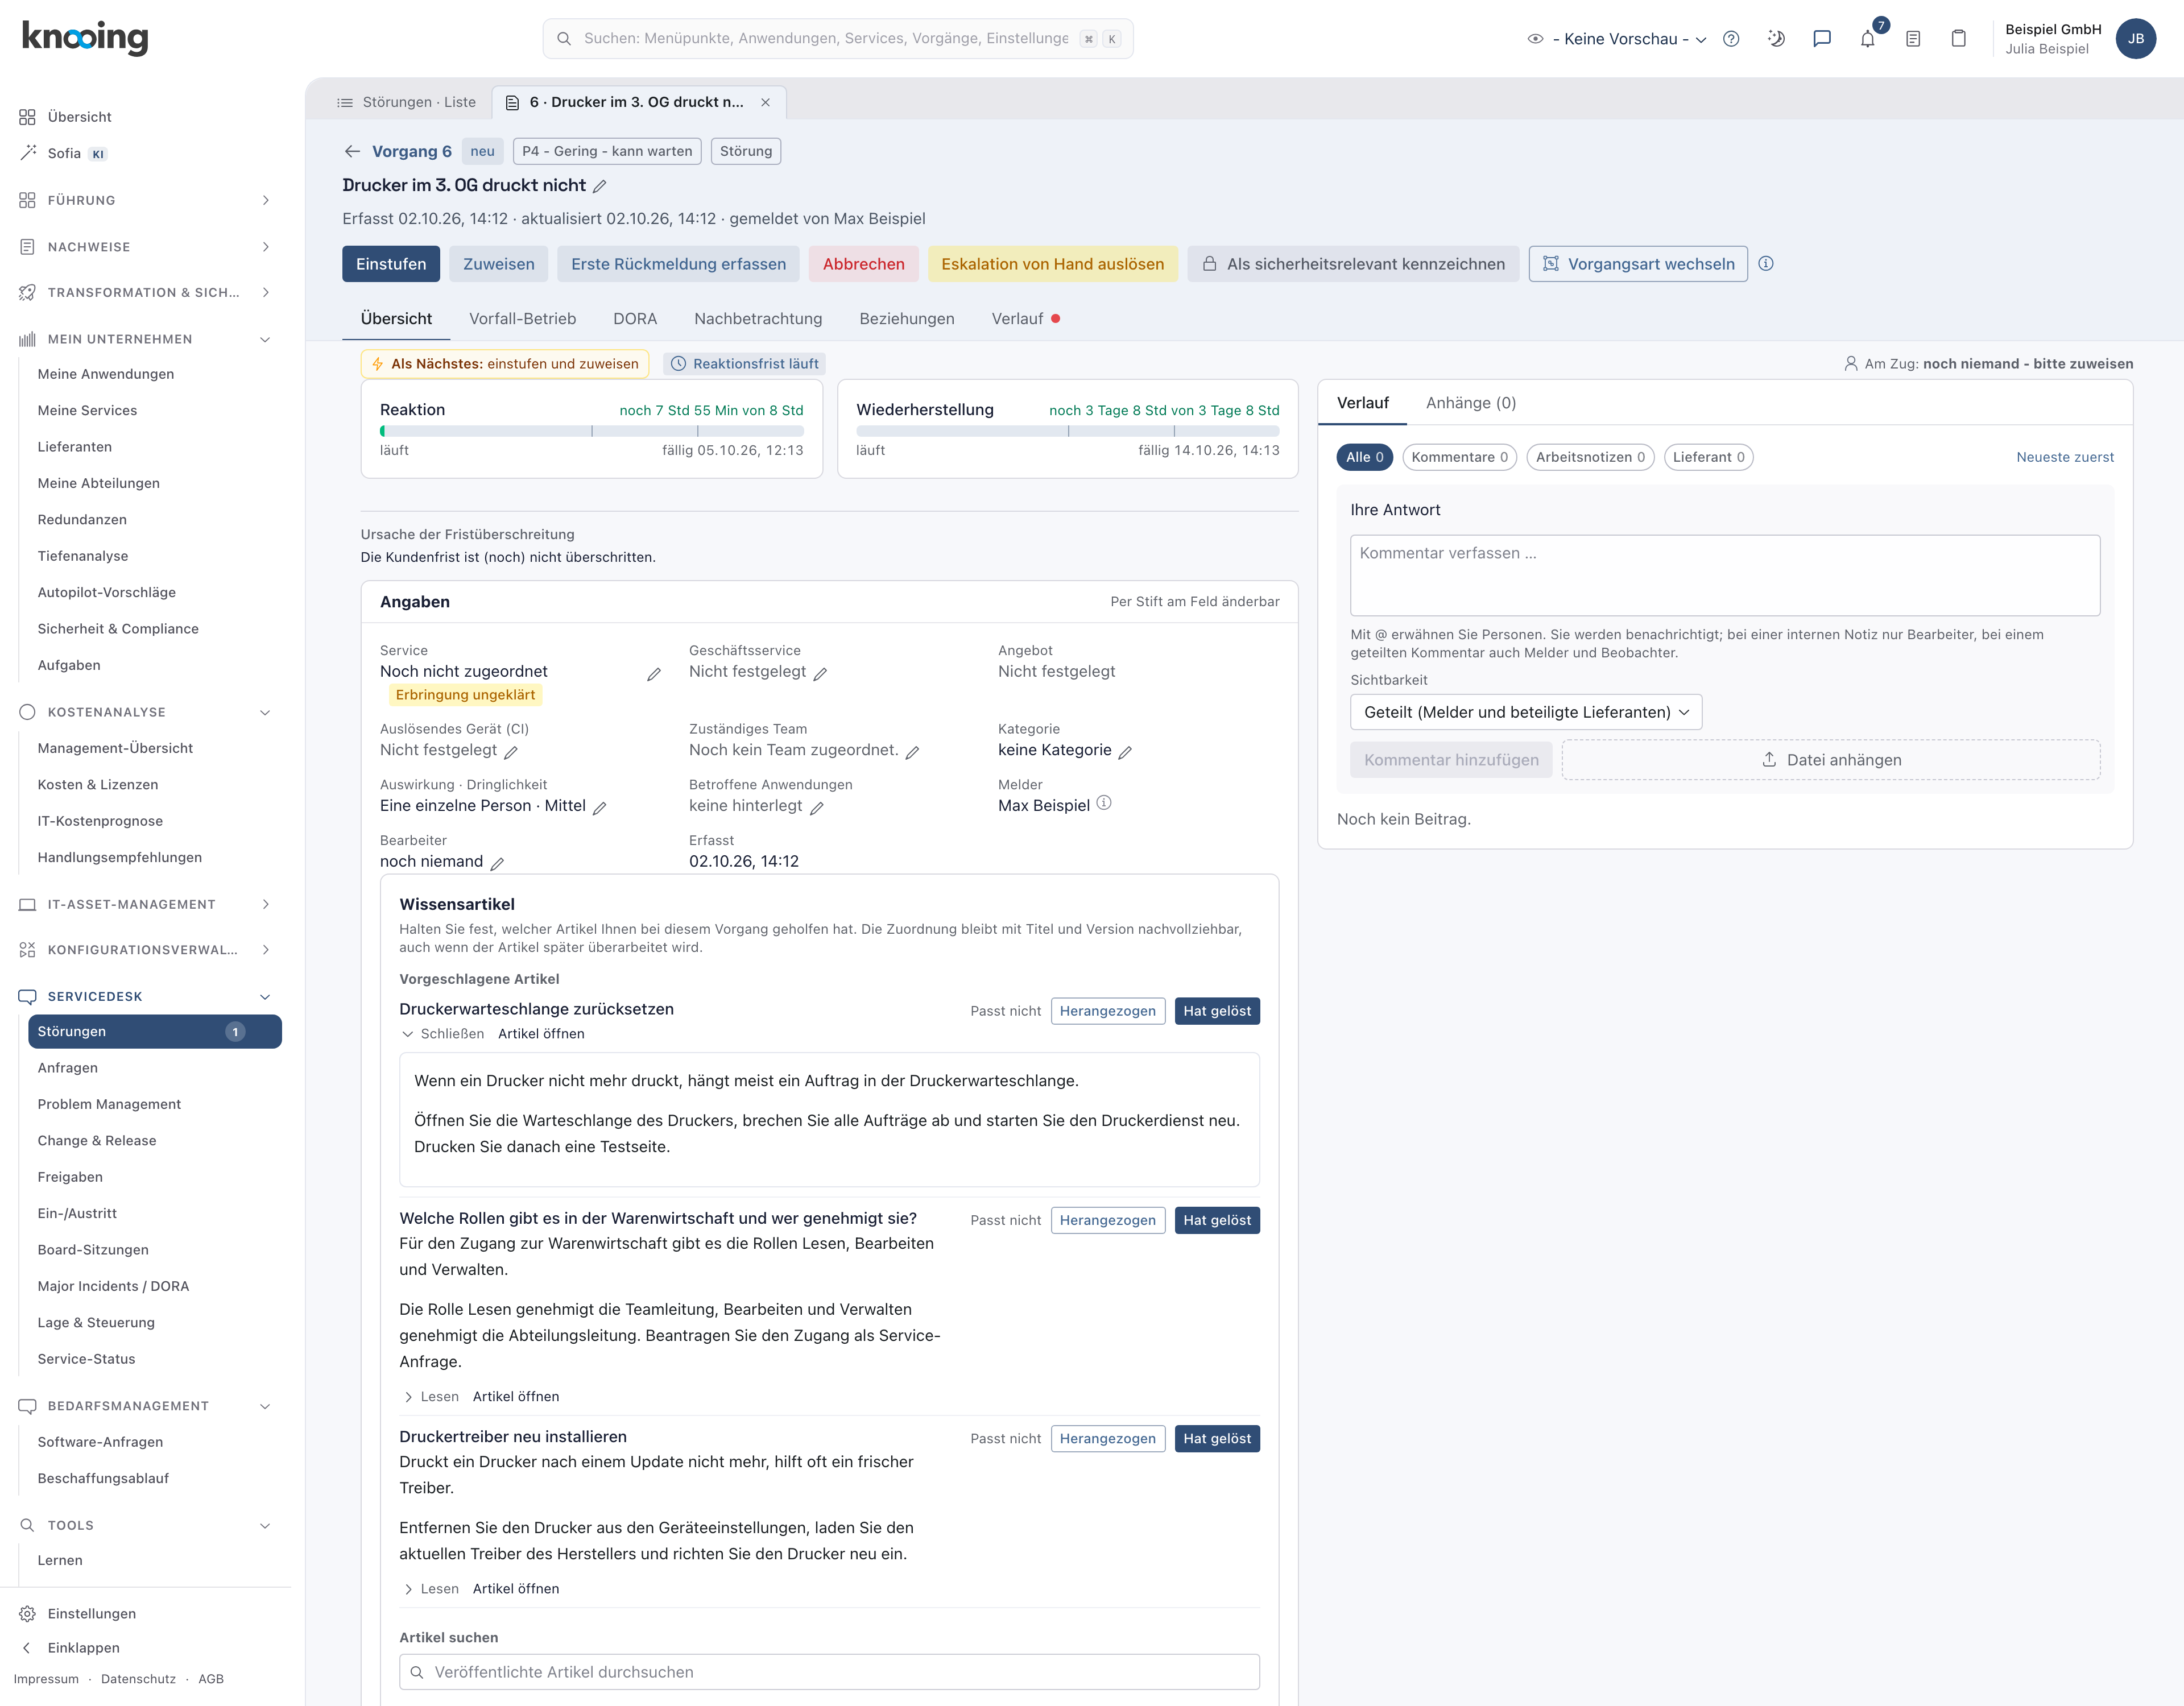Click the Einstufen button
This screenshot has height=1706, width=2184.
391,264
